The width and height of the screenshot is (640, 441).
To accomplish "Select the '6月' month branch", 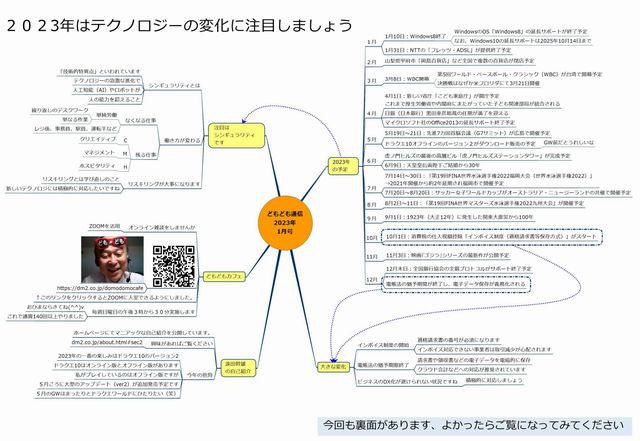I will 371,161.
